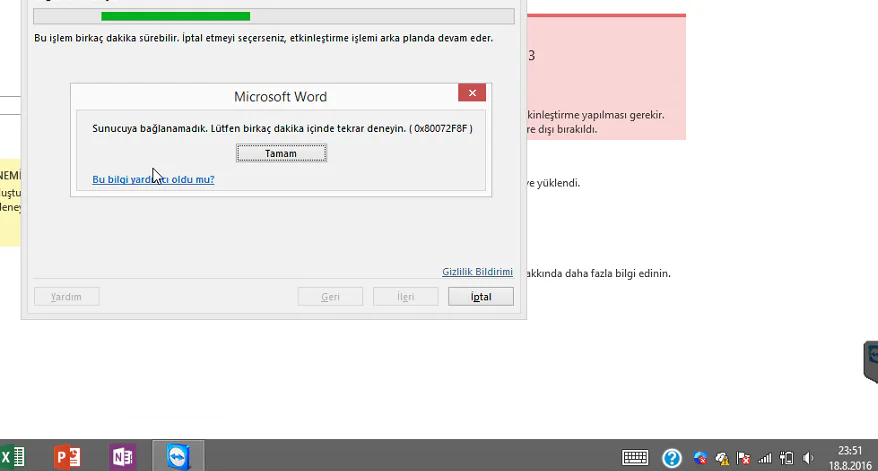878x471 pixels.
Task: Open the shield tray icon with red X
Action: tap(700, 458)
